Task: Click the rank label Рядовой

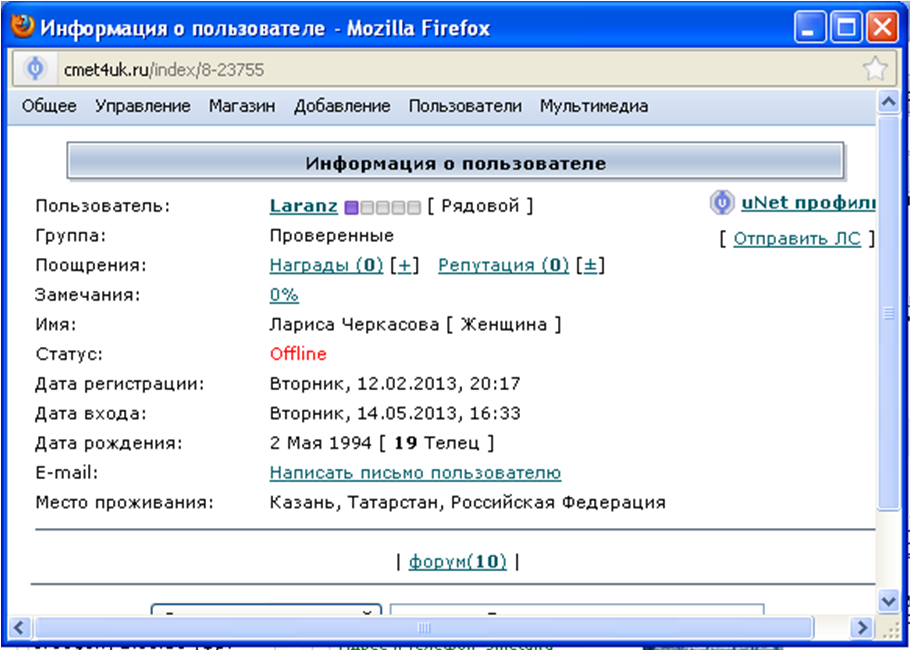Action: coord(480,206)
